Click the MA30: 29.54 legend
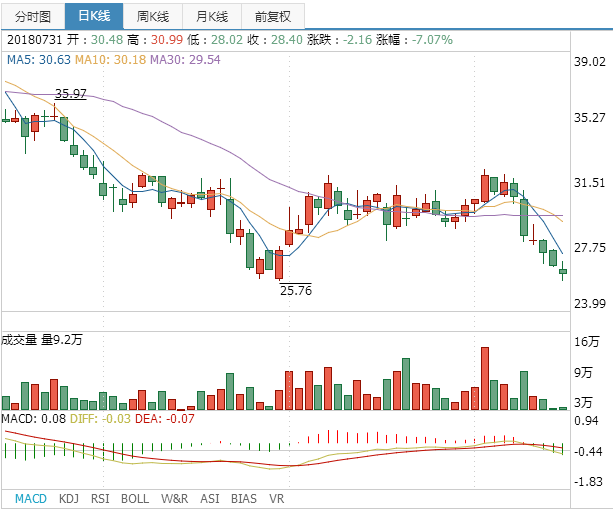Image resolution: width=613 pixels, height=512 pixels. [185, 60]
